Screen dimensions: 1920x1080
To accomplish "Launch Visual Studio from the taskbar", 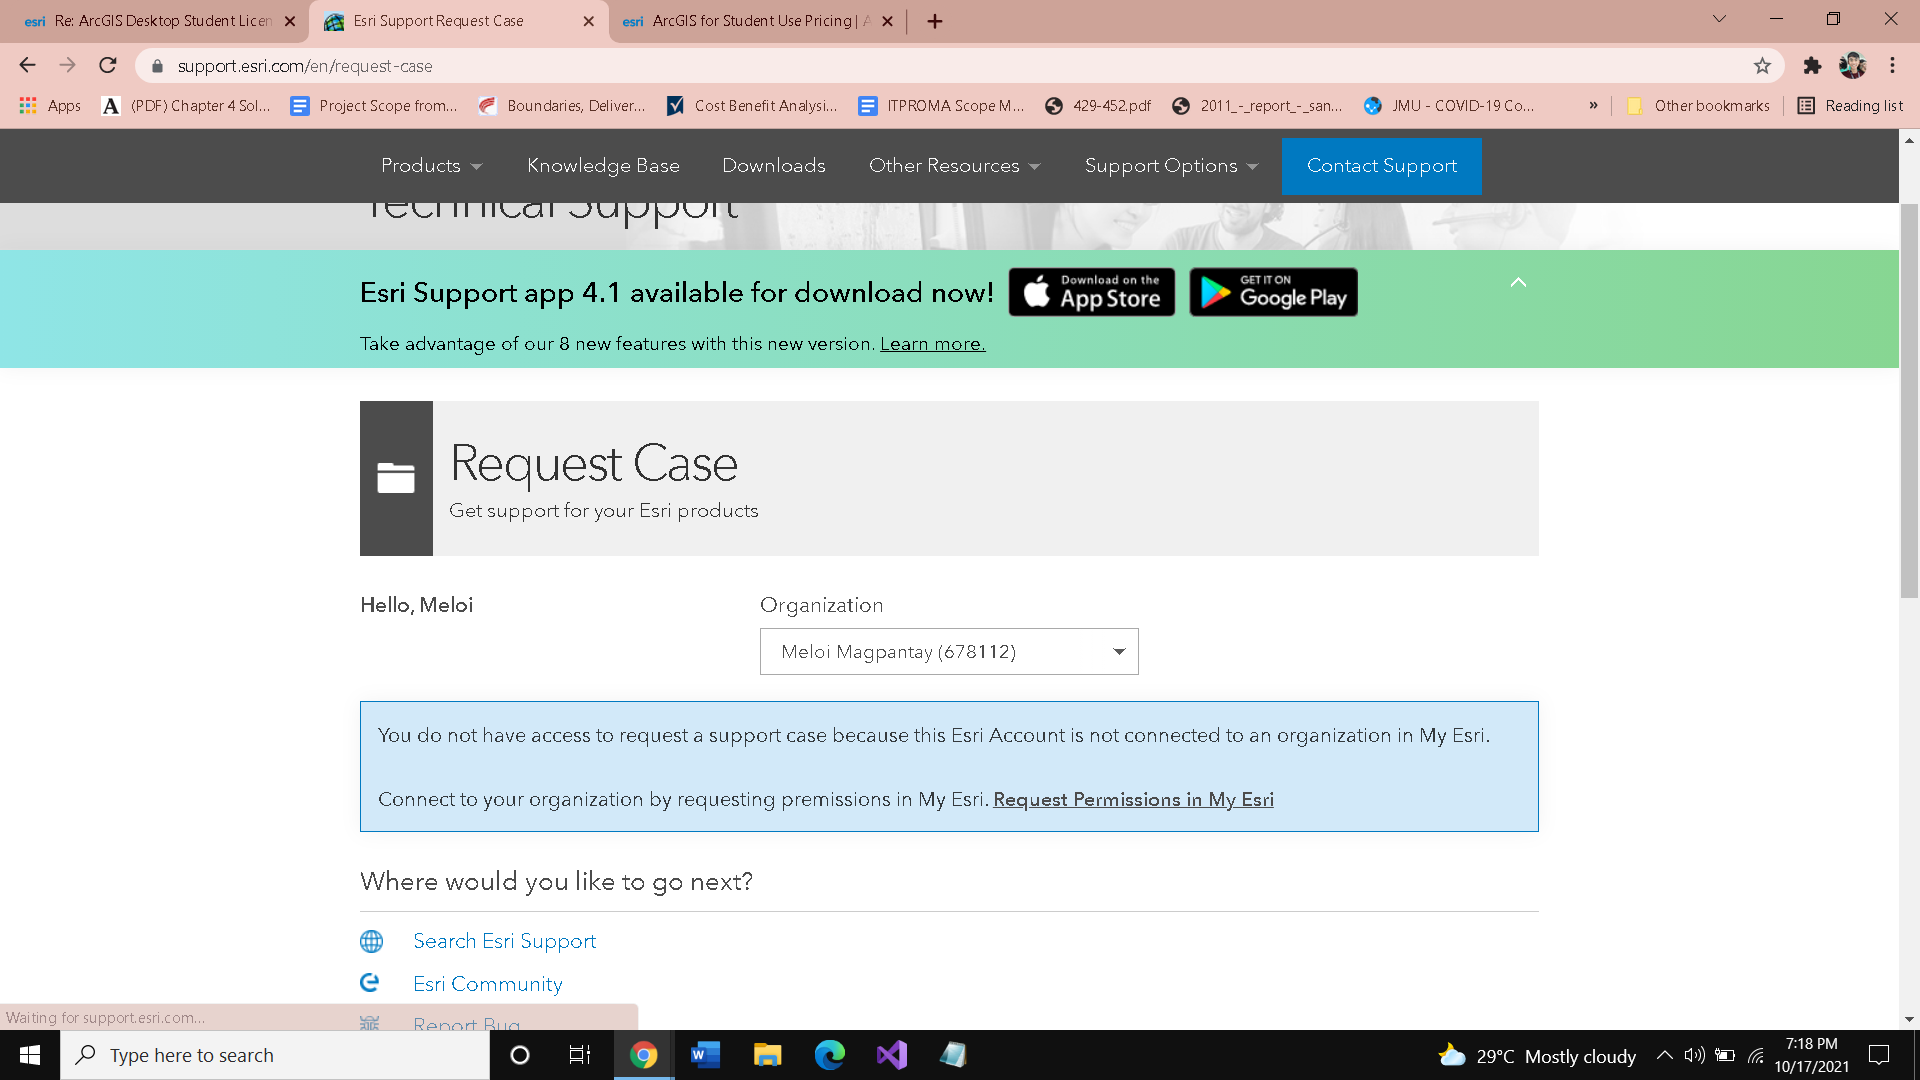I will 891,1055.
